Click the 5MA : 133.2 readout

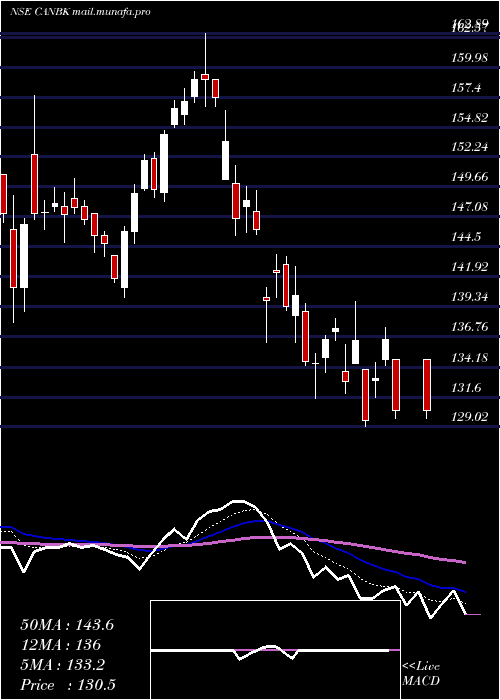pyautogui.click(x=62, y=665)
